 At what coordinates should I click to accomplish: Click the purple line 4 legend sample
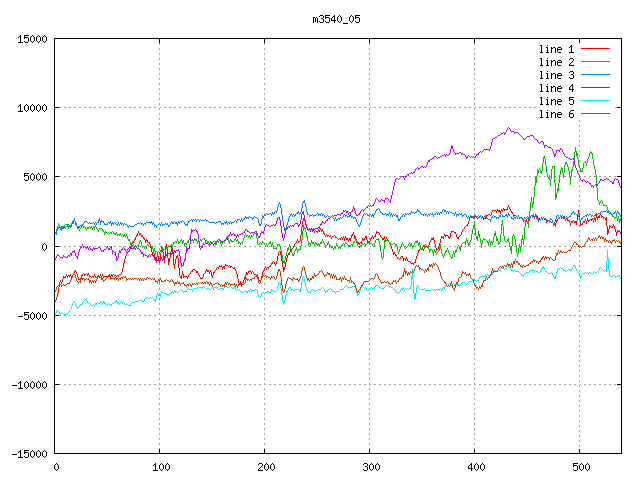click(595, 88)
